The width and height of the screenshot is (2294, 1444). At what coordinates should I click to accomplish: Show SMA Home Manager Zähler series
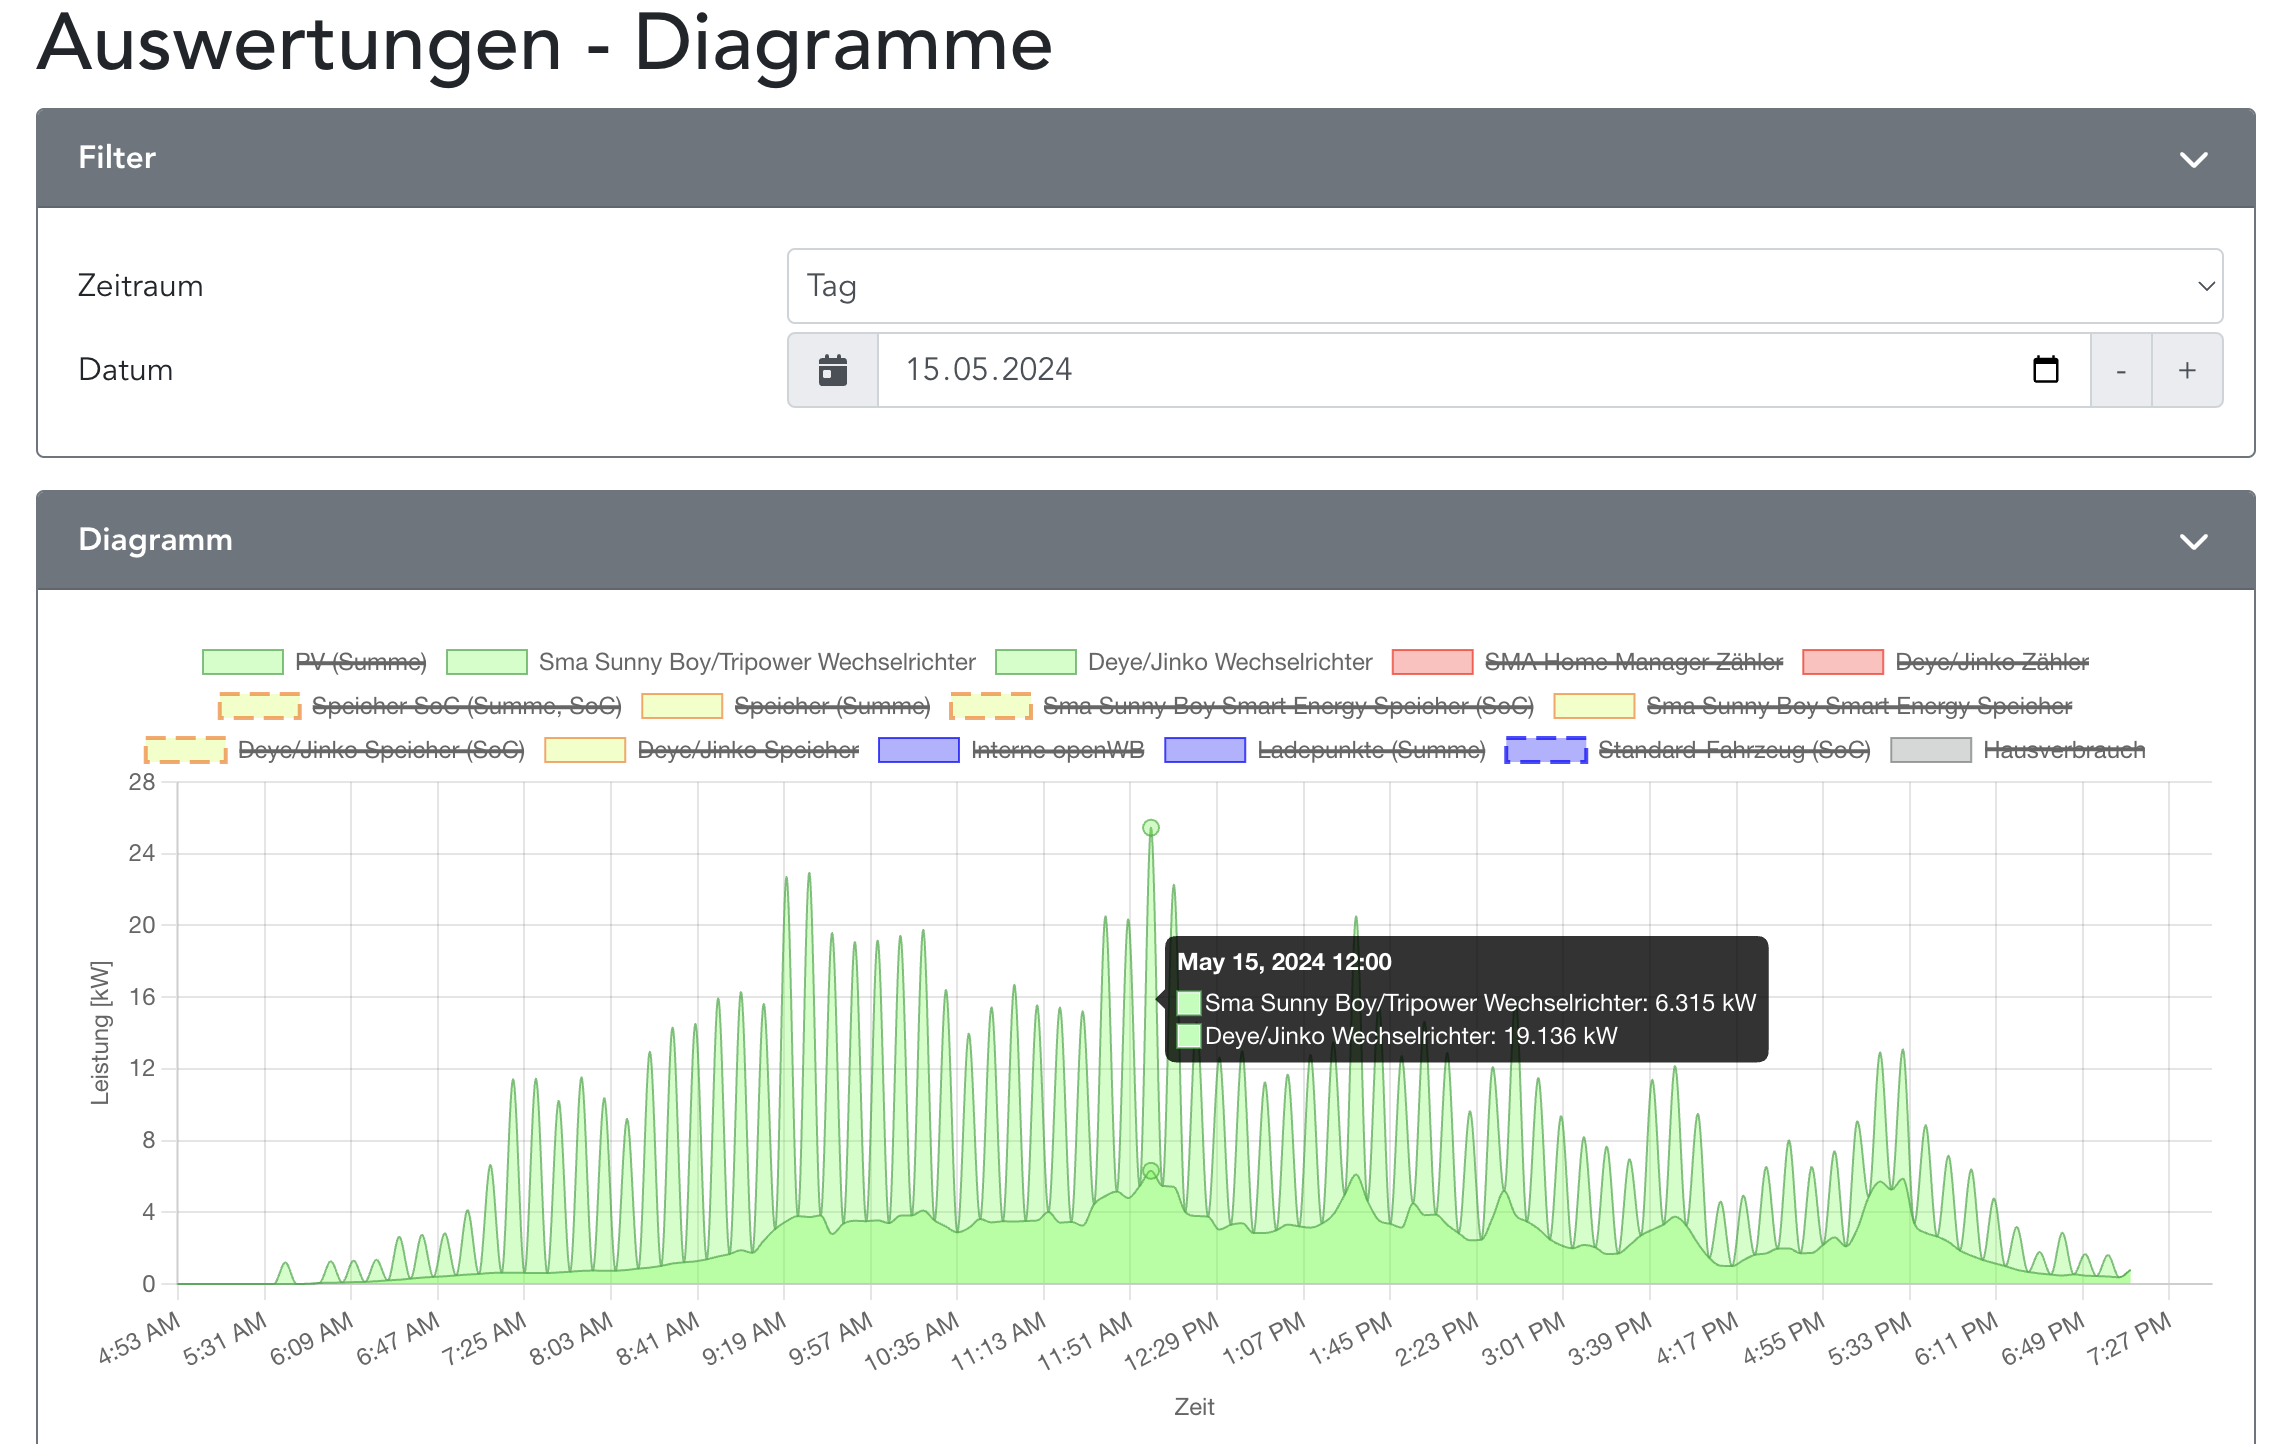1633,662
